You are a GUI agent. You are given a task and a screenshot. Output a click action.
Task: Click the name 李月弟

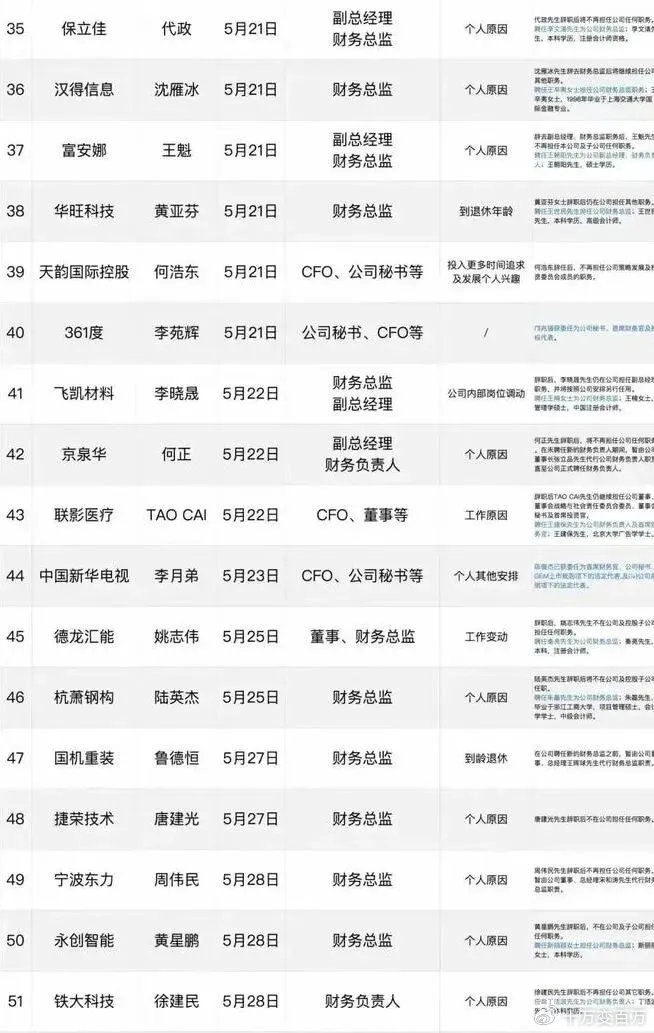coord(177,576)
